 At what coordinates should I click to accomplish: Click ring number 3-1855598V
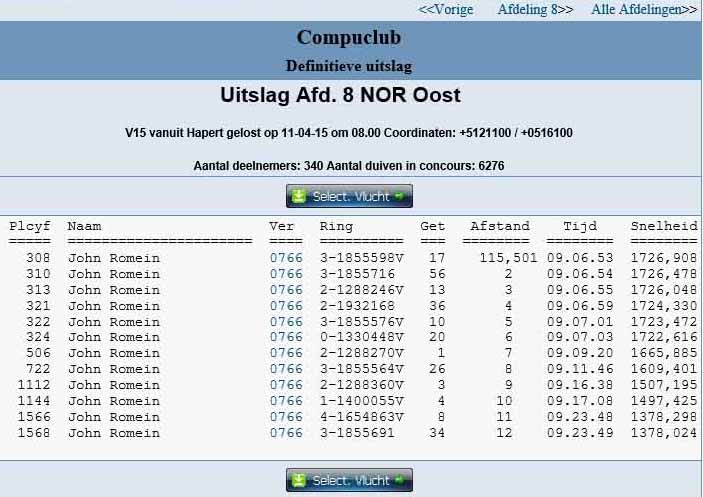[x=362, y=258]
